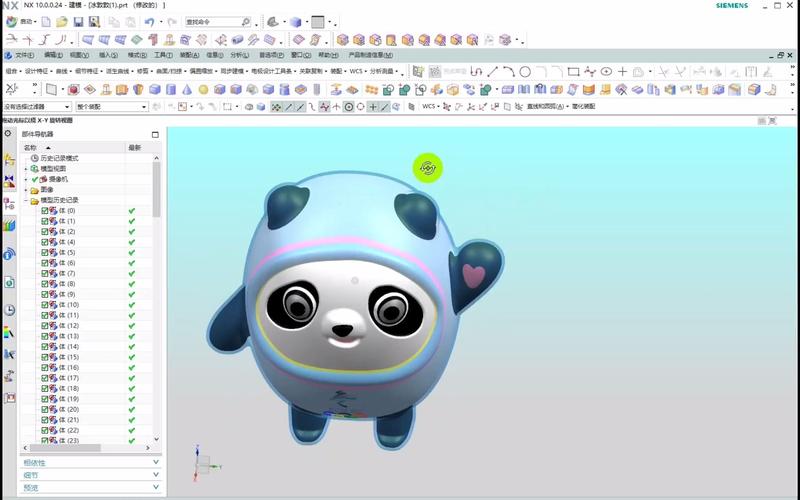The image size is (800, 500).
Task: Collapse the 模型历史记录 tree node
Action: (x=26, y=200)
